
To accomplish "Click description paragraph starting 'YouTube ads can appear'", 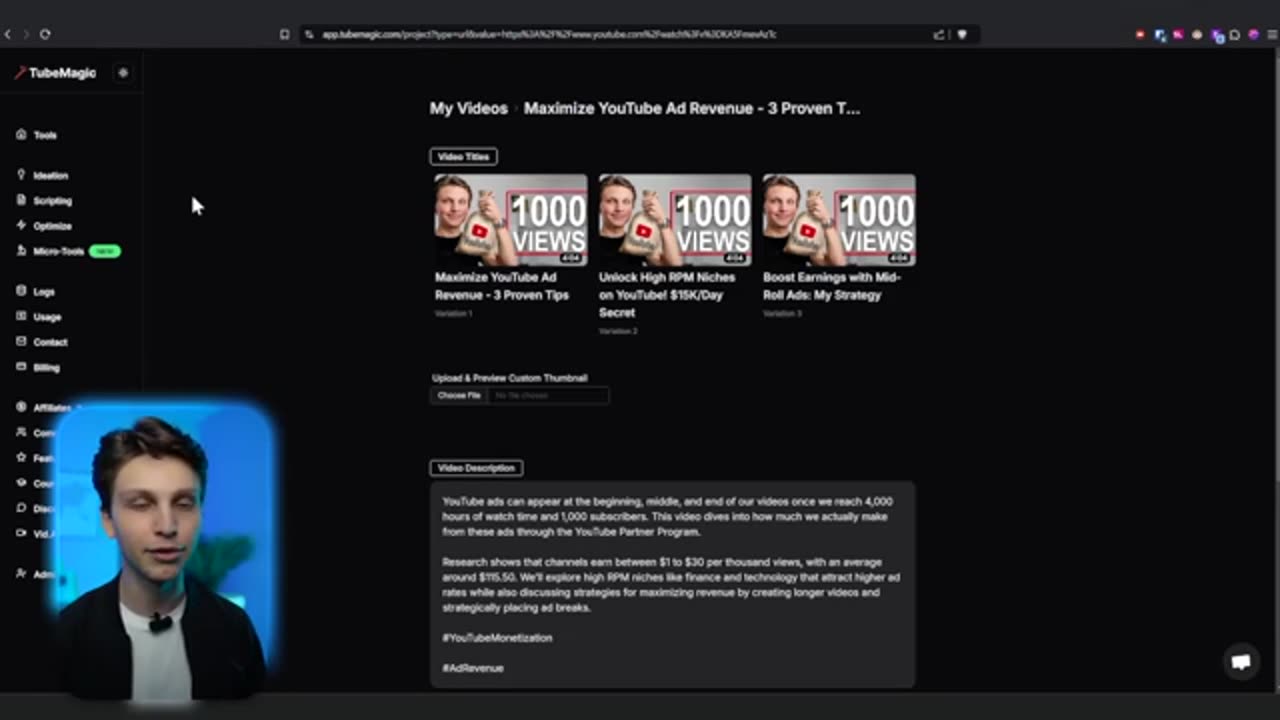I will pyautogui.click(x=667, y=516).
